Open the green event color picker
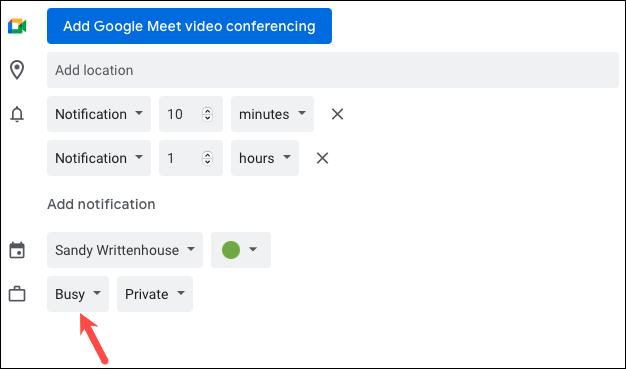 (241, 250)
